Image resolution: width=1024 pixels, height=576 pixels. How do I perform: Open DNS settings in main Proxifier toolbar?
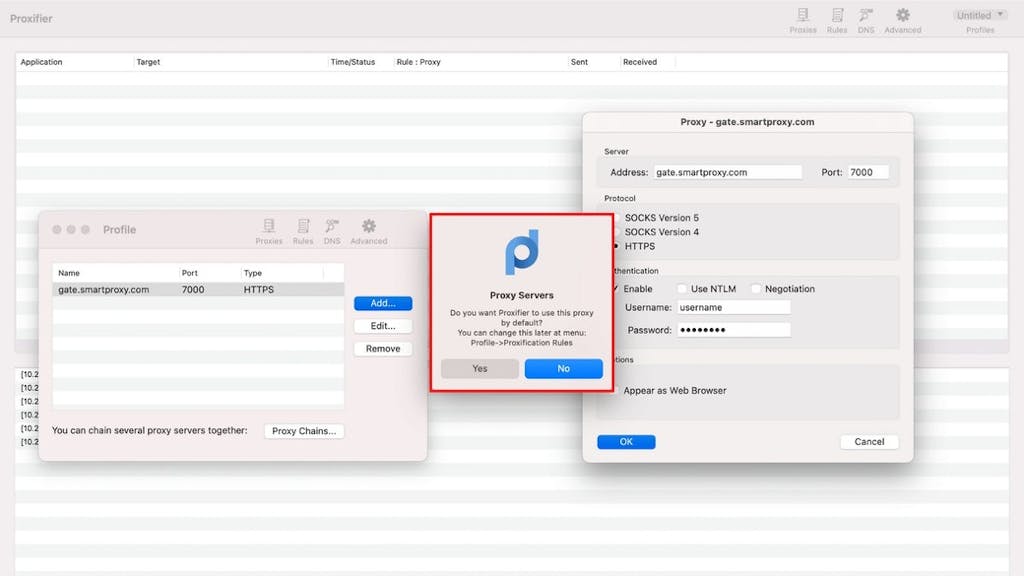[866, 20]
